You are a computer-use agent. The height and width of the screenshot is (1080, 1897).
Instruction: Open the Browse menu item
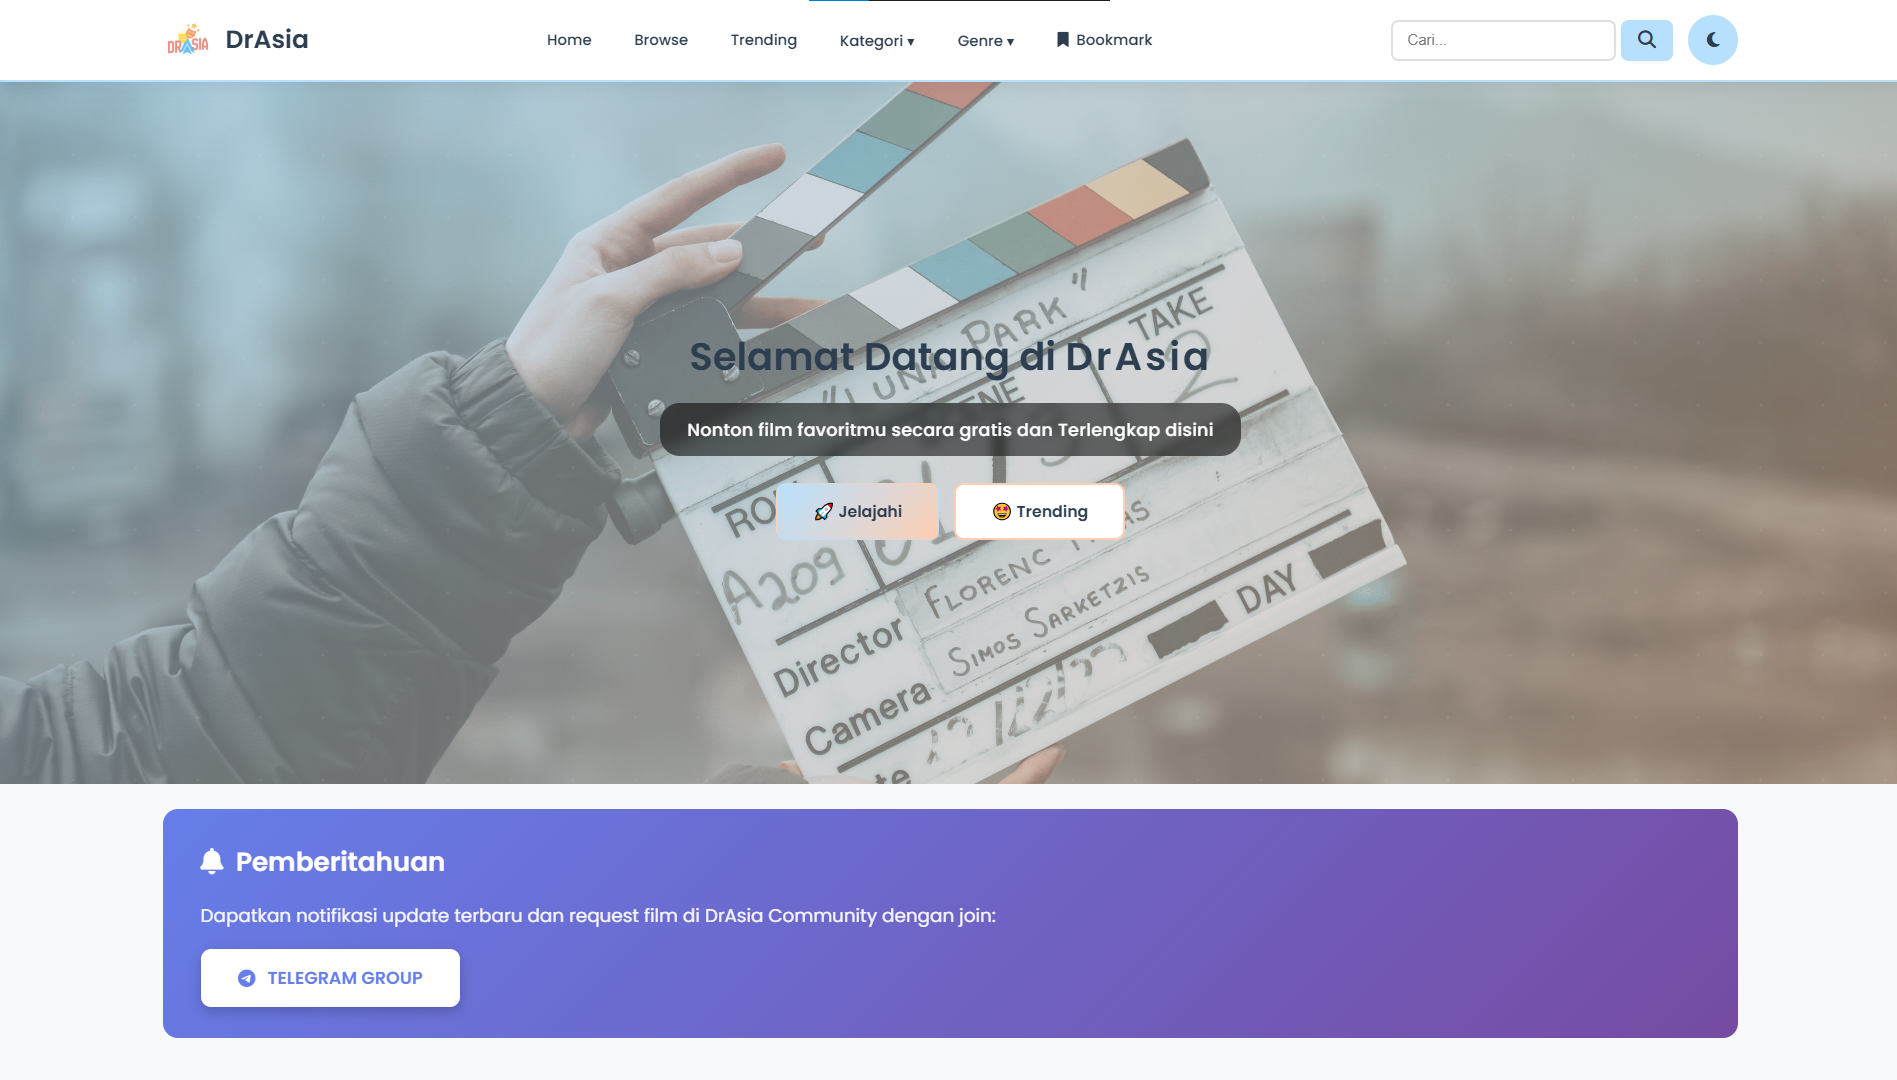[x=661, y=40]
